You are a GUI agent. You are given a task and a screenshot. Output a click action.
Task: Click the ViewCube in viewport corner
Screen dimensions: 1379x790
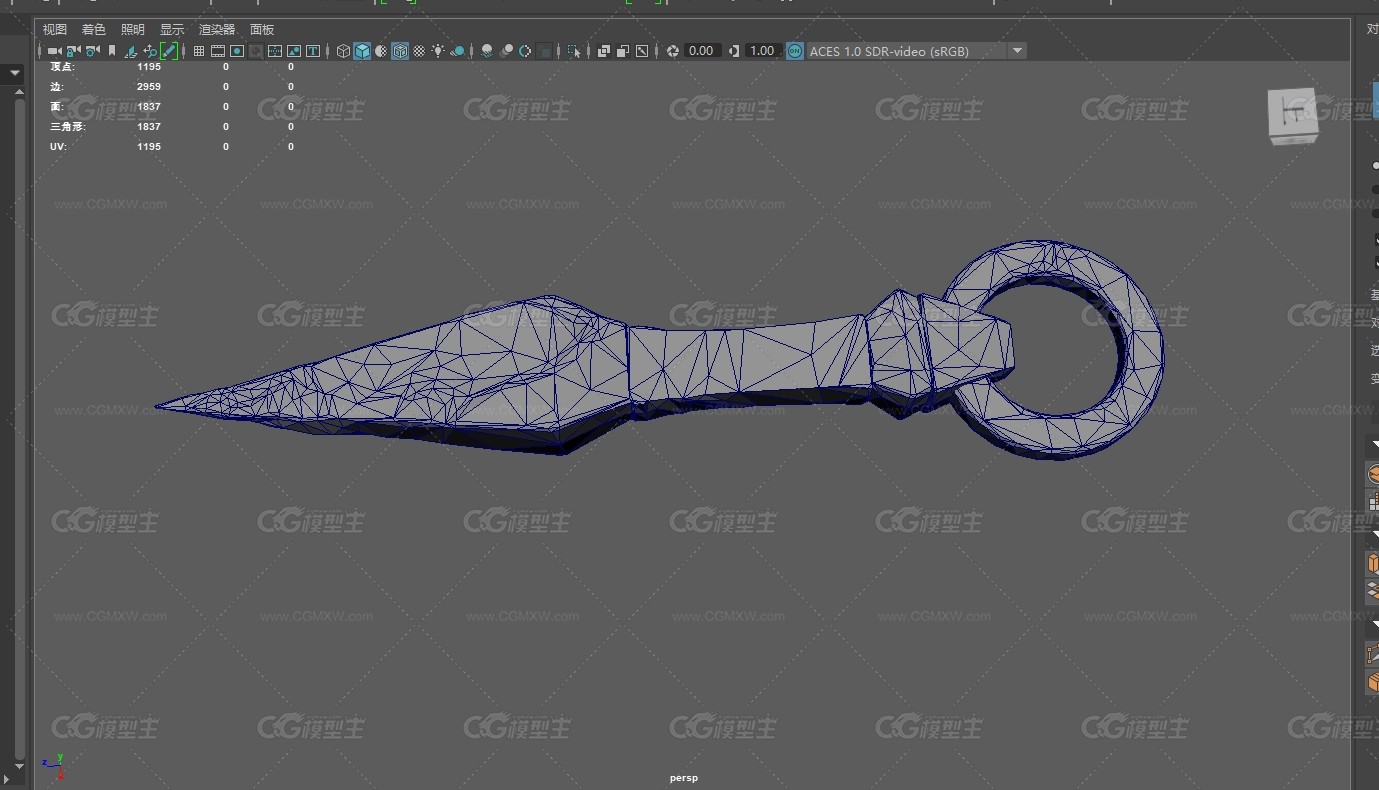[x=1293, y=116]
